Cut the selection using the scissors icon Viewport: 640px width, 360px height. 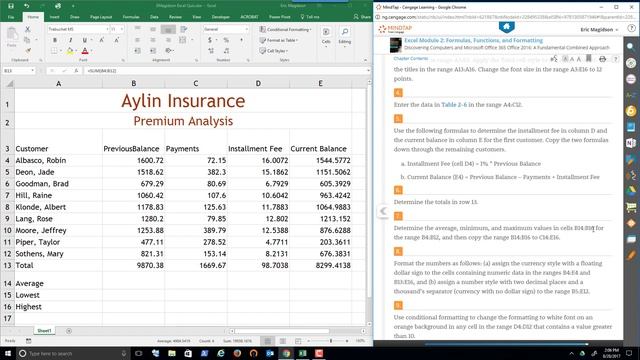[27, 29]
